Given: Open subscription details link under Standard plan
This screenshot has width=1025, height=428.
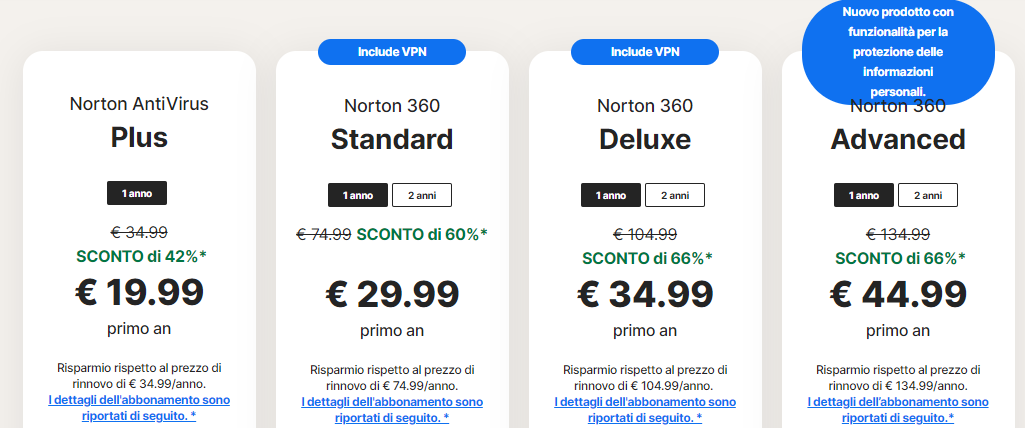Looking at the screenshot, I should pos(391,409).
